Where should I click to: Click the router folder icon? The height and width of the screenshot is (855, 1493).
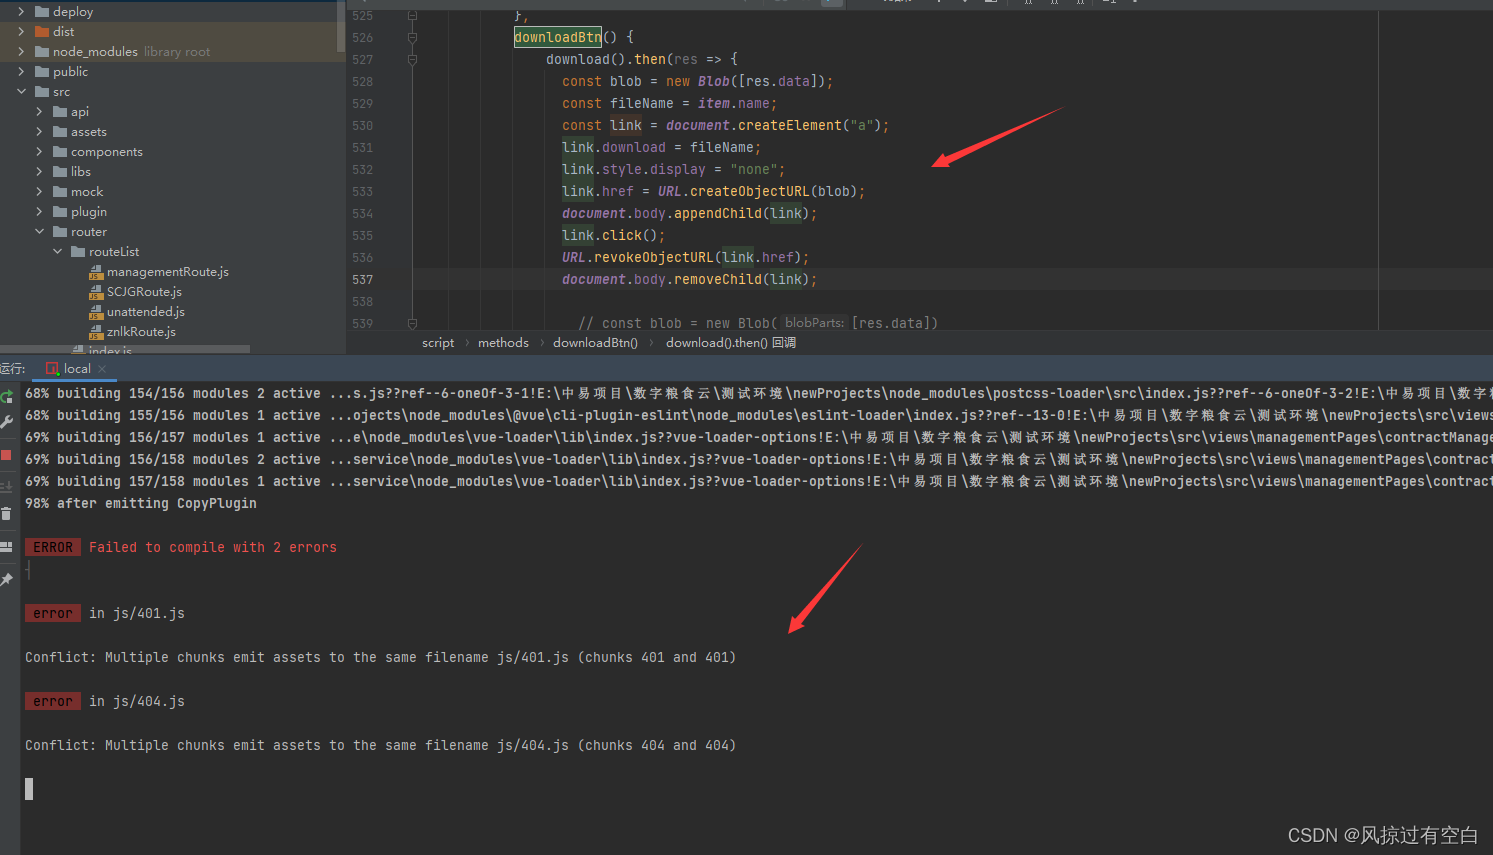60,232
